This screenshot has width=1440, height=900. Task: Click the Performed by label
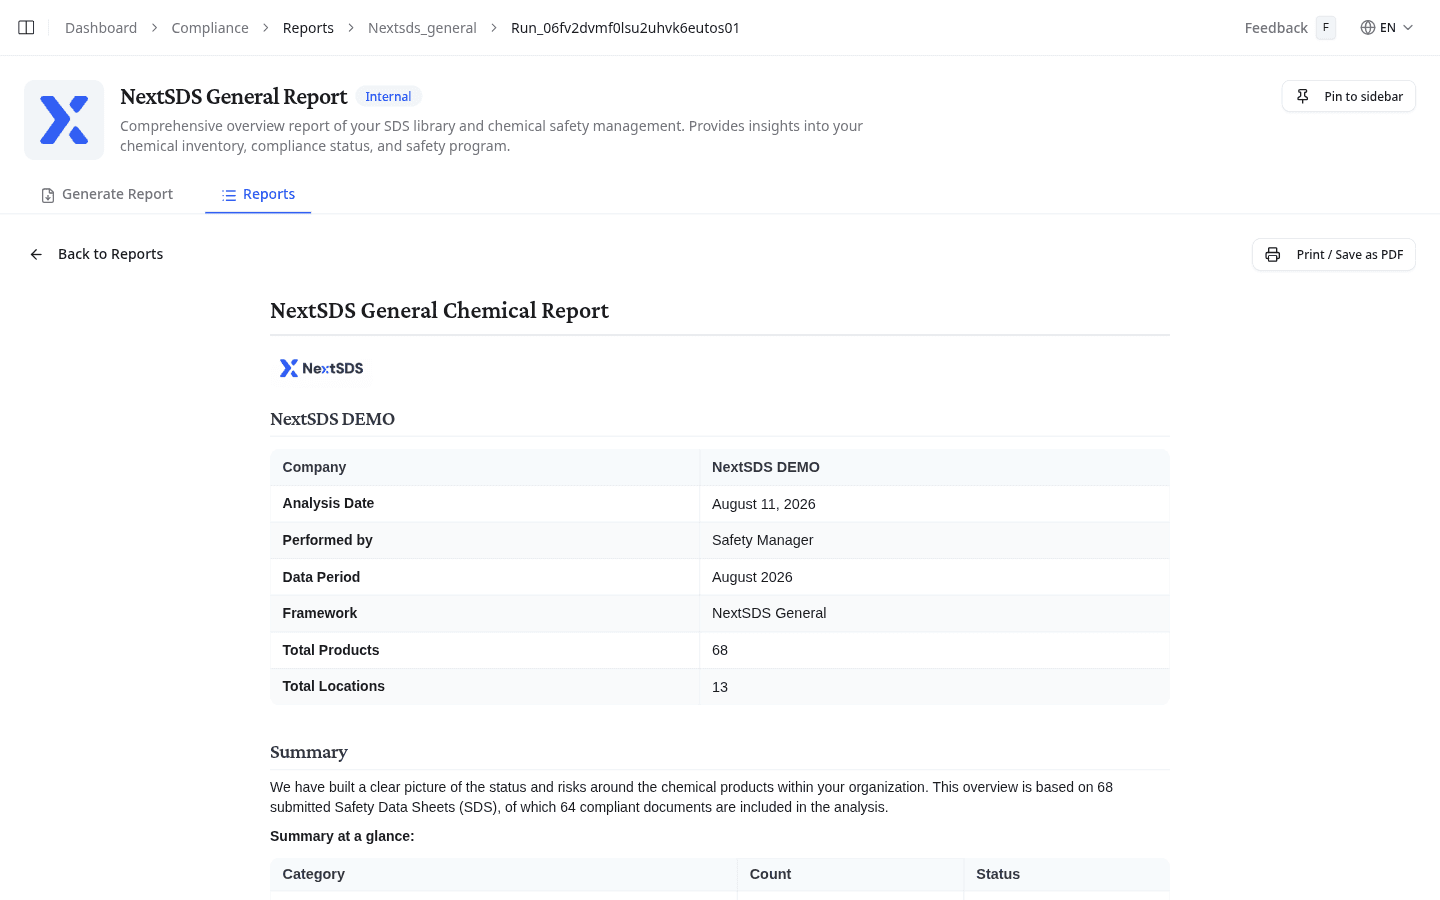tap(327, 540)
